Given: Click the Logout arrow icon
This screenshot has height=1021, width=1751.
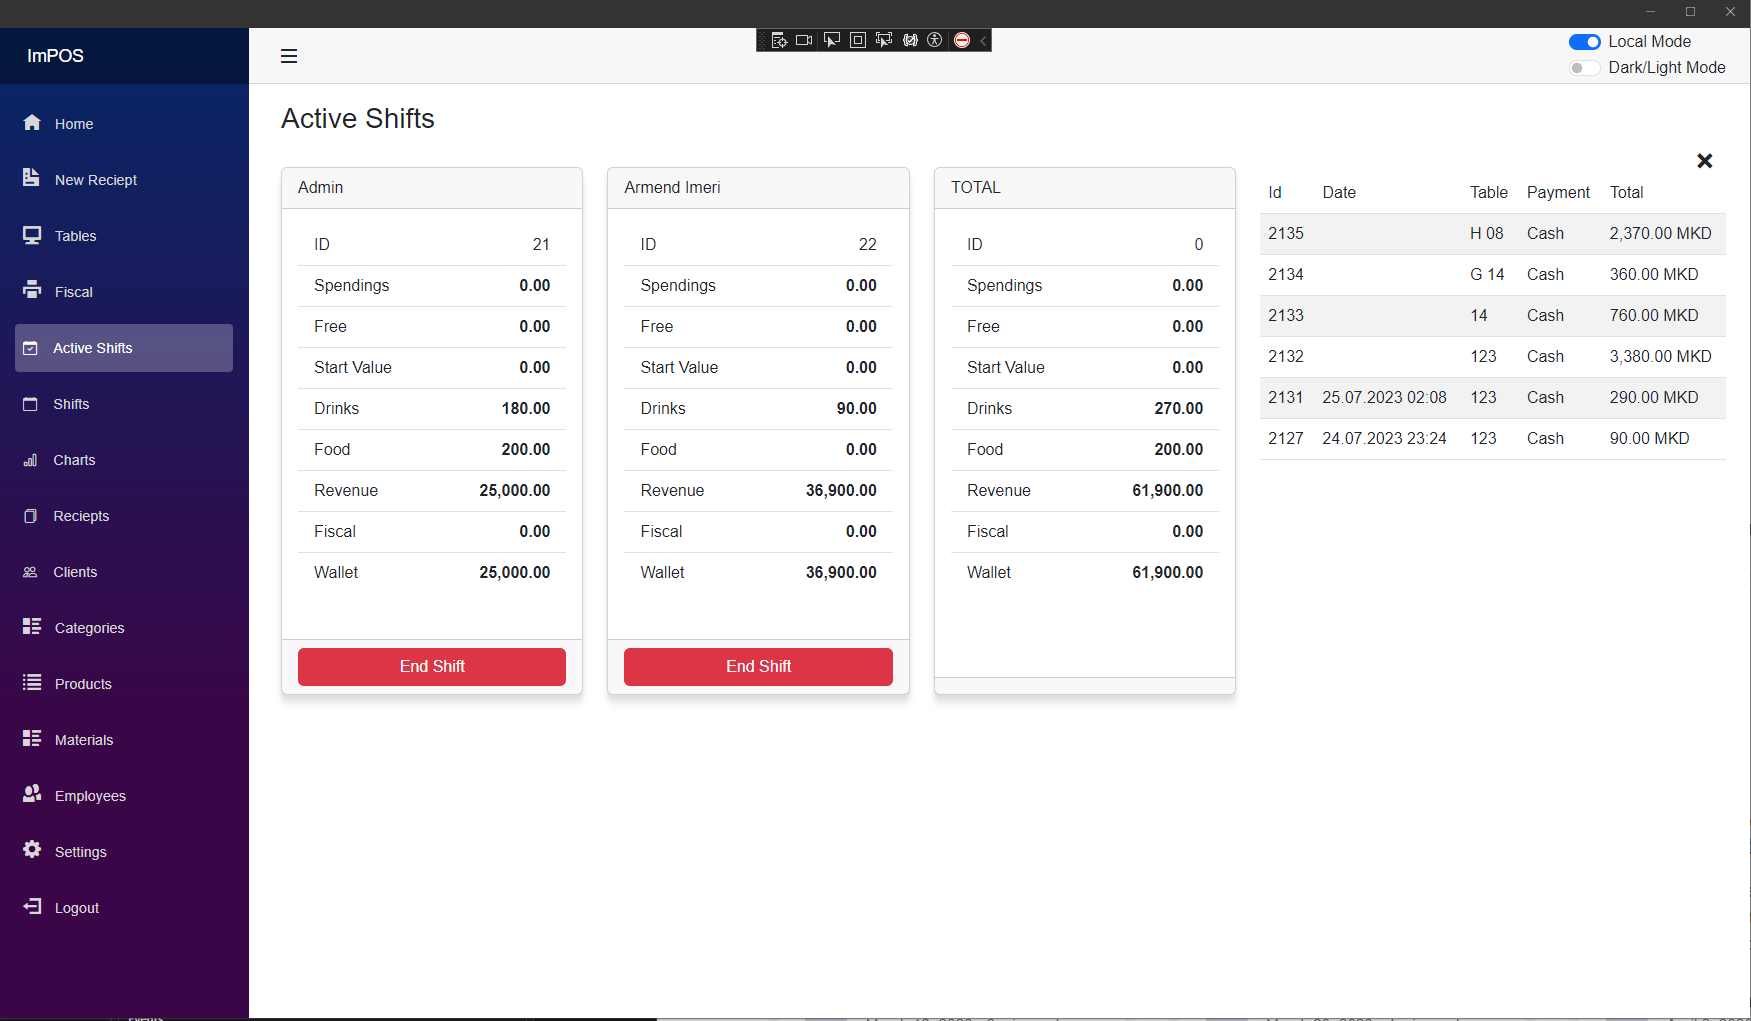Looking at the screenshot, I should point(32,906).
